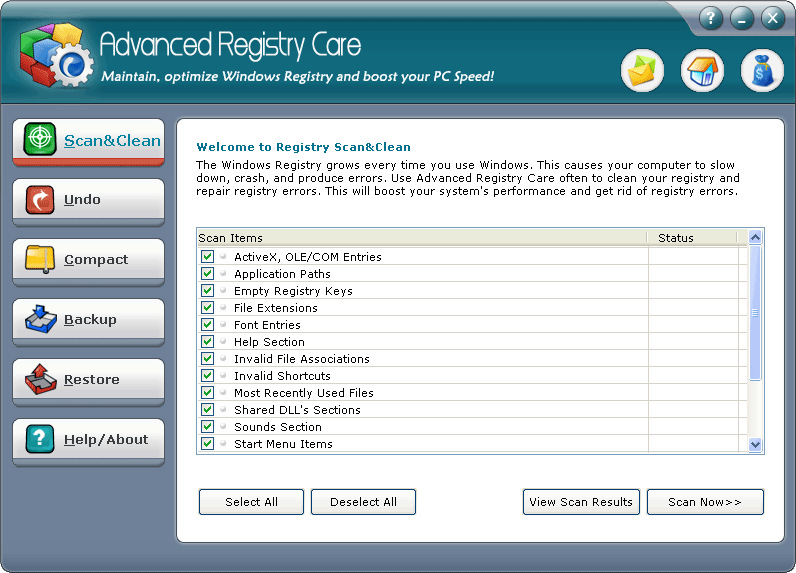This screenshot has height=573, width=796.
Task: Click the scan list scrollbar thumb
Action: pos(755,313)
